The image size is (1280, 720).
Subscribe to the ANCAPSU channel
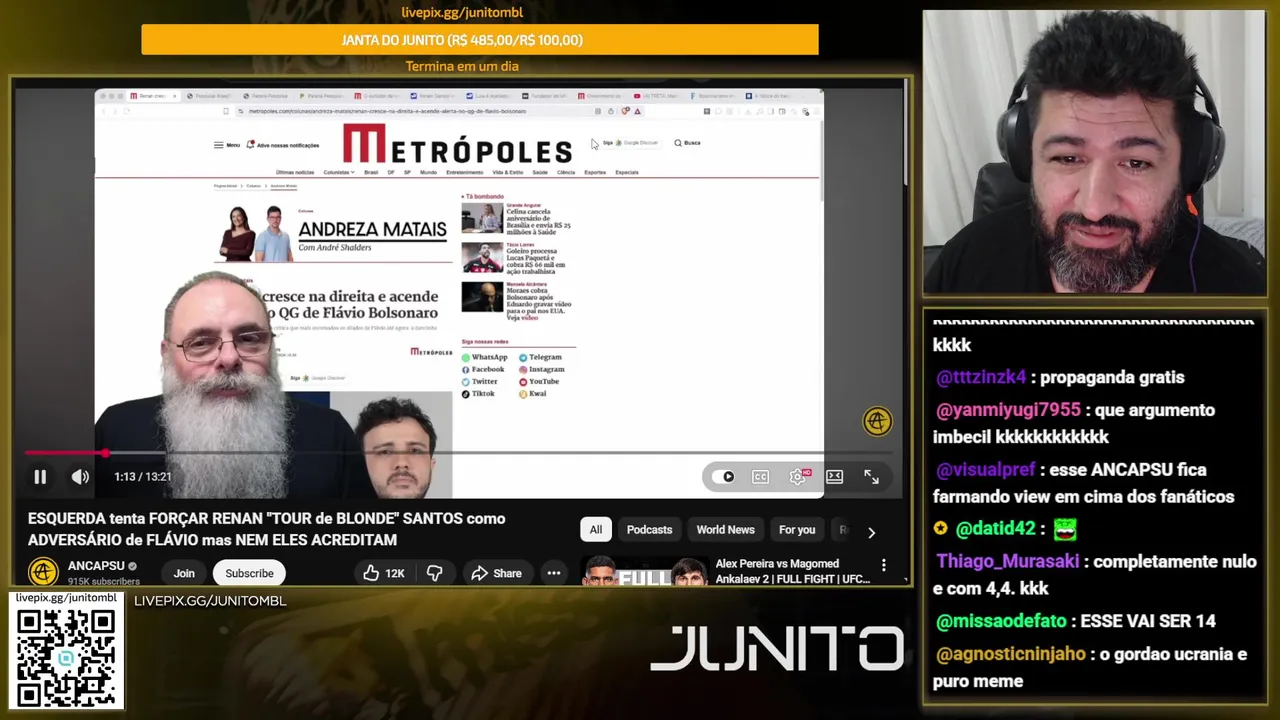249,573
